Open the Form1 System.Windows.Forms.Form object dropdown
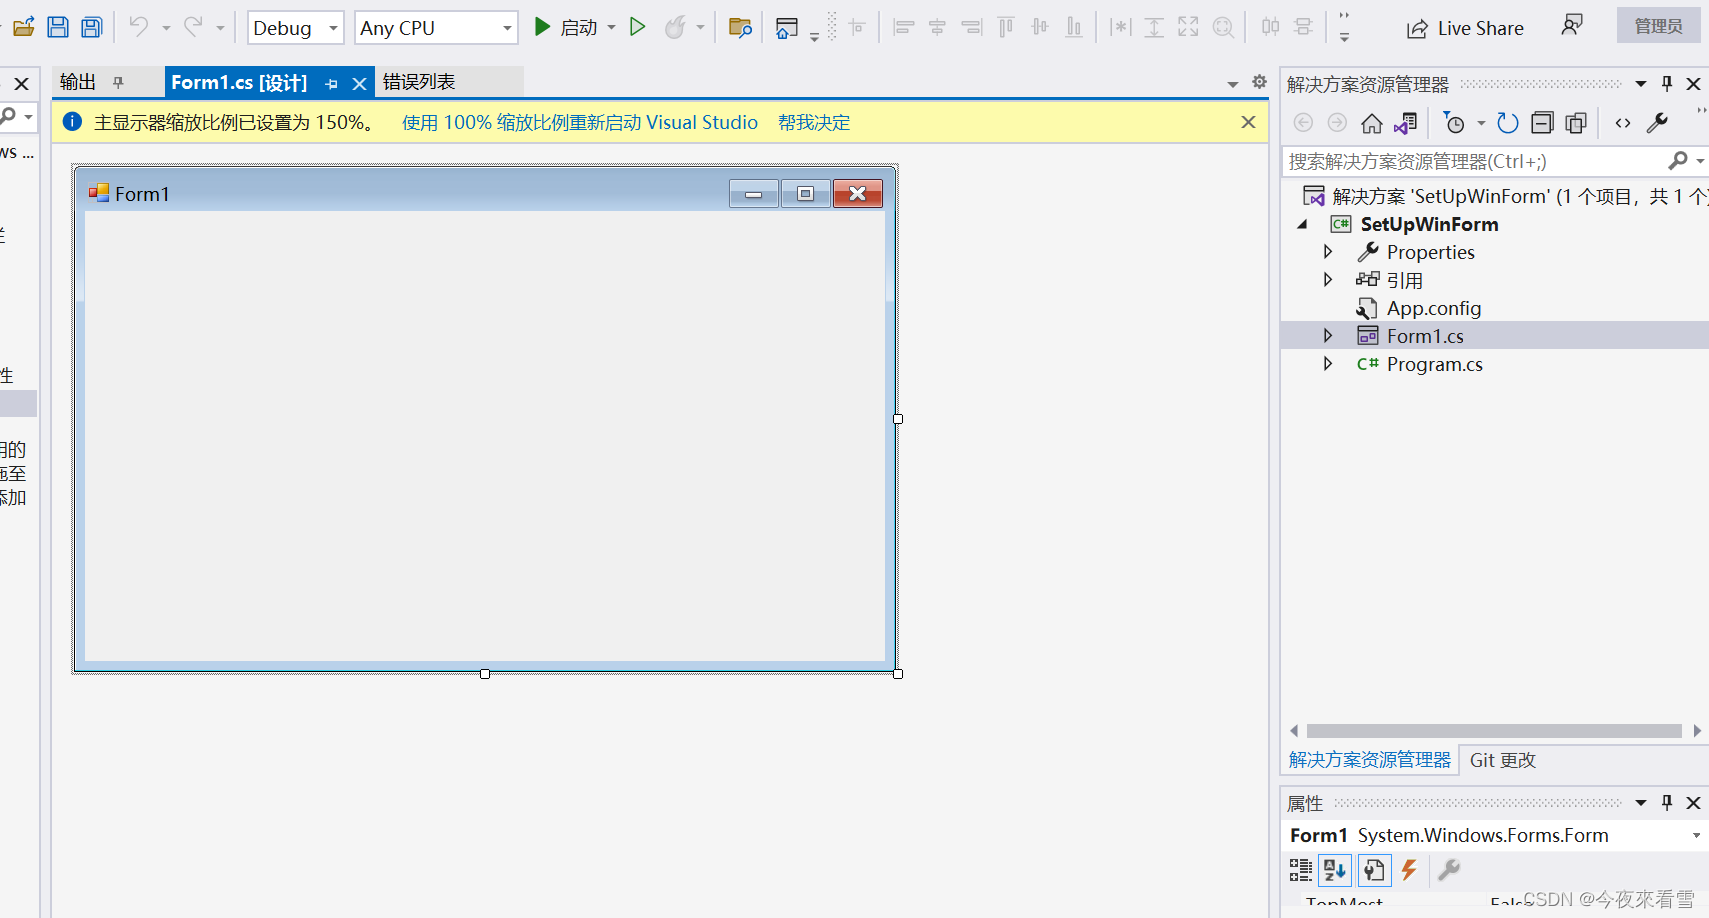The height and width of the screenshot is (918, 1709). (1696, 835)
